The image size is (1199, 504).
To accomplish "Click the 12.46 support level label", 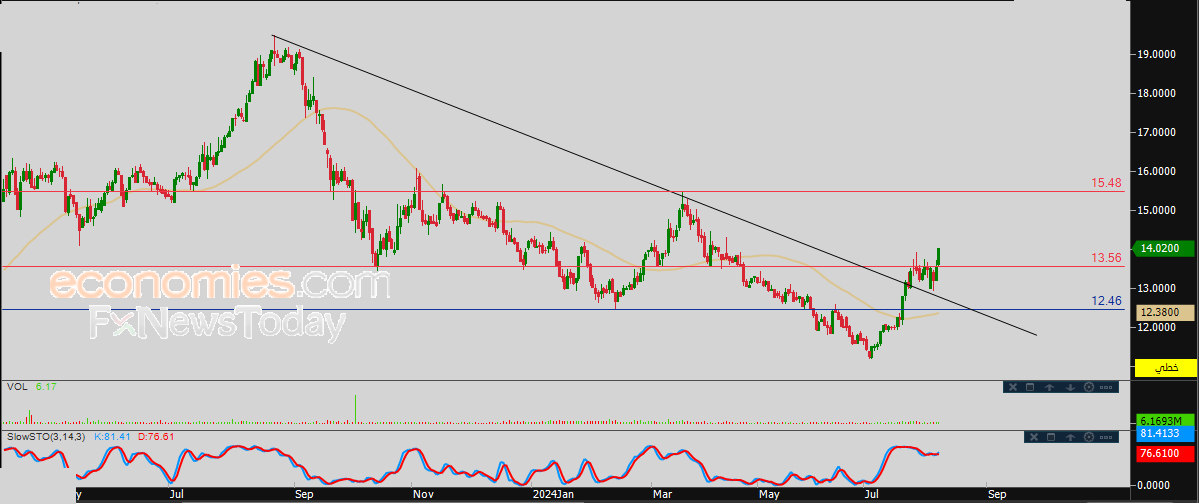I will pos(1106,301).
